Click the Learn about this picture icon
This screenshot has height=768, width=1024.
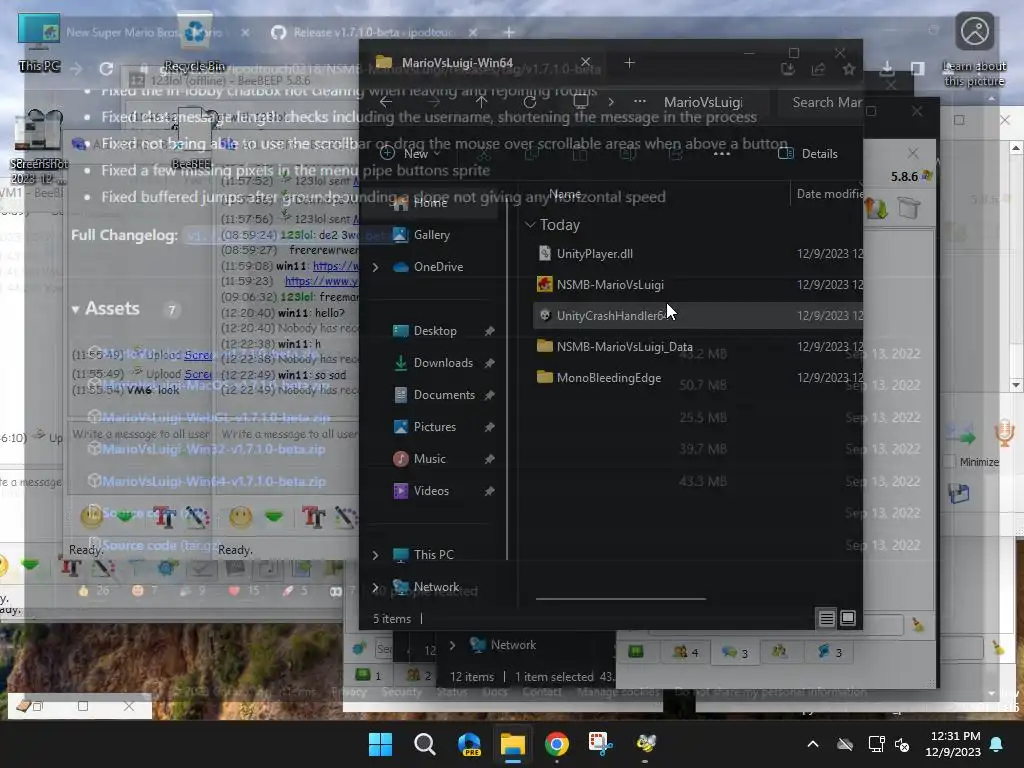[974, 49]
